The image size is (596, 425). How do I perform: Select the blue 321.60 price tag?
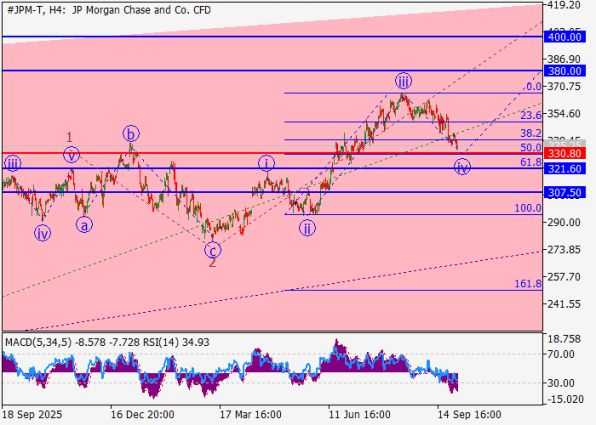pyautogui.click(x=564, y=169)
